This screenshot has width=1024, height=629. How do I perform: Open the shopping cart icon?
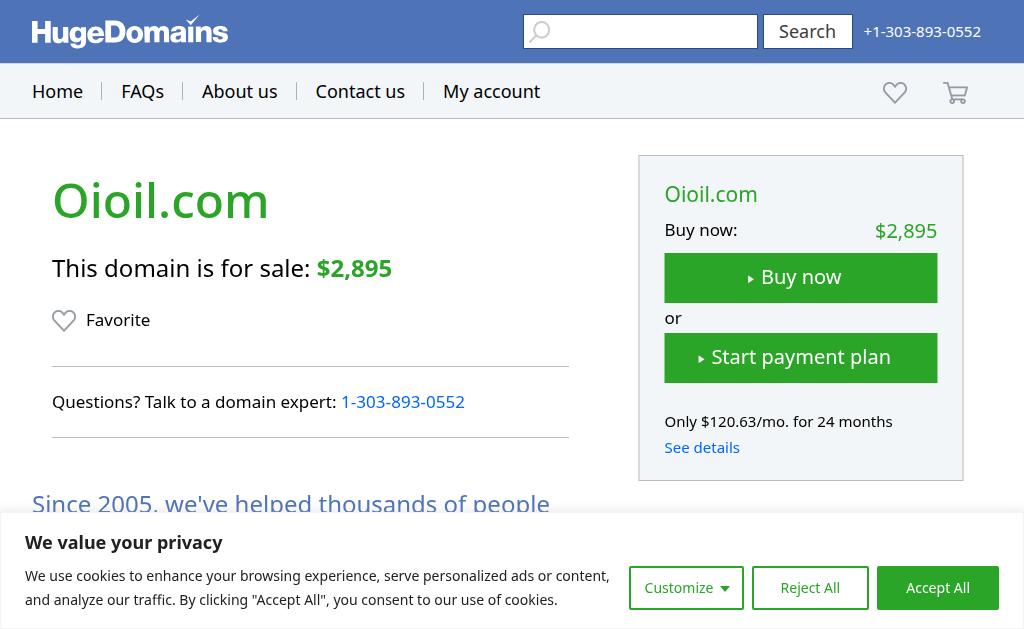(x=955, y=93)
